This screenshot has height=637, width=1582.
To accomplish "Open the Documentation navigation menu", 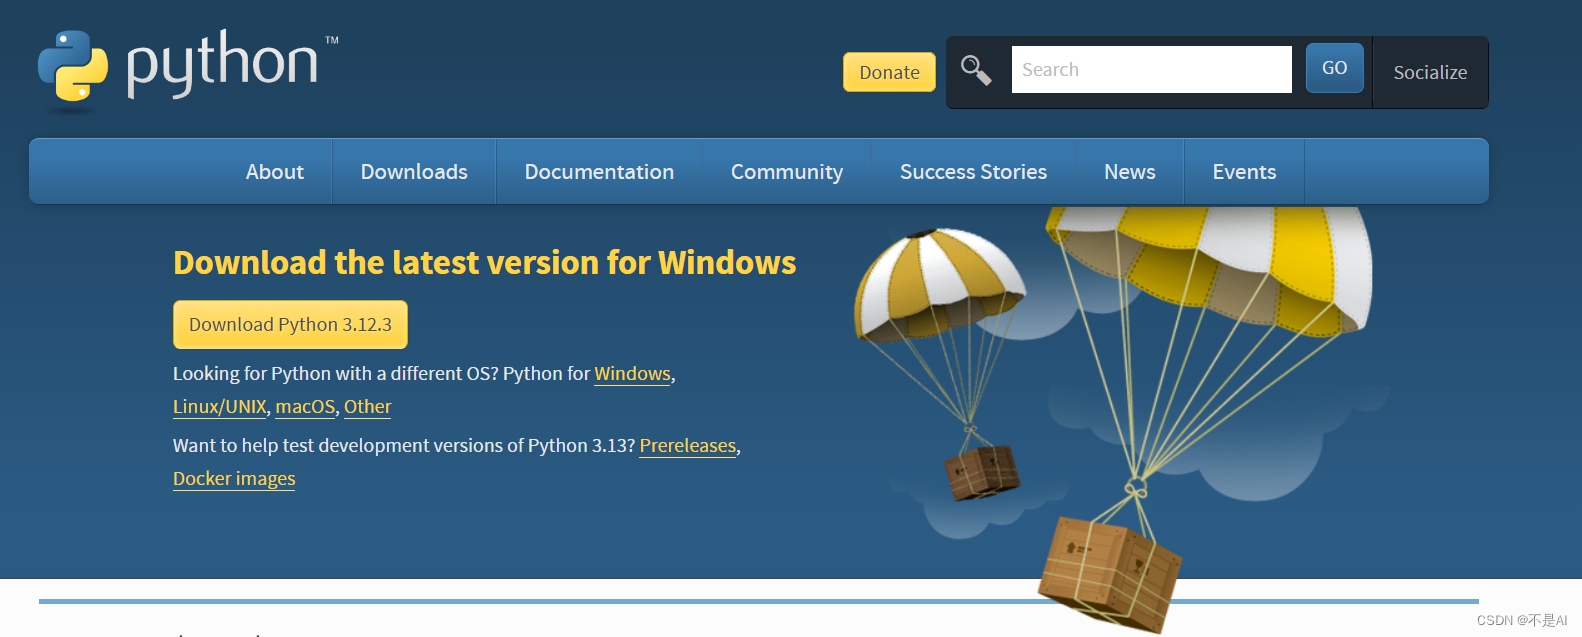I will coord(599,172).
